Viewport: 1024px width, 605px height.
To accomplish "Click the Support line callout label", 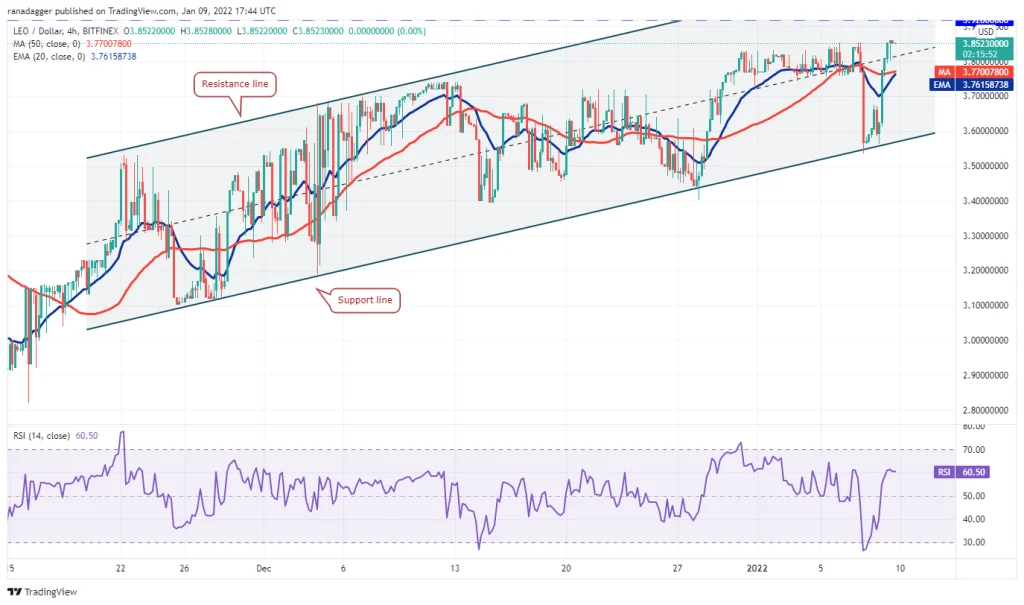I will tap(364, 301).
